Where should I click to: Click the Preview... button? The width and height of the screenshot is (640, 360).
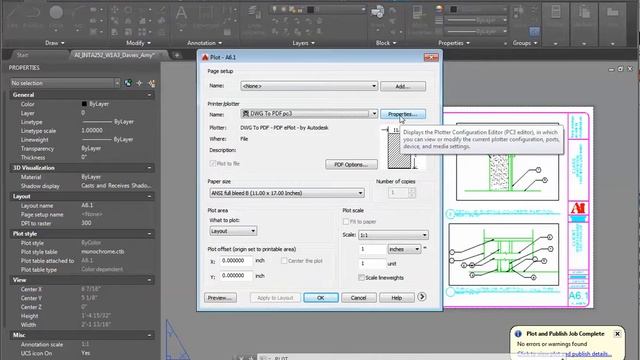click(220, 298)
